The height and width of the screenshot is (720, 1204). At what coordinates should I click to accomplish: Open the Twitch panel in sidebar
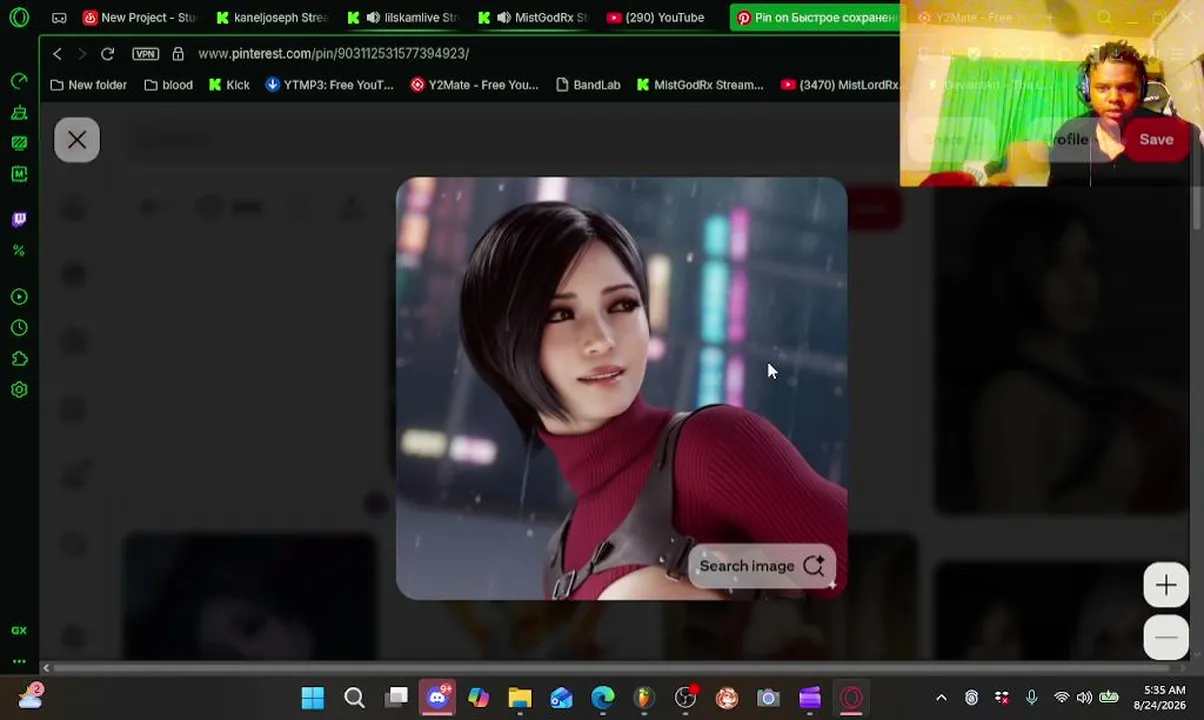tap(19, 219)
